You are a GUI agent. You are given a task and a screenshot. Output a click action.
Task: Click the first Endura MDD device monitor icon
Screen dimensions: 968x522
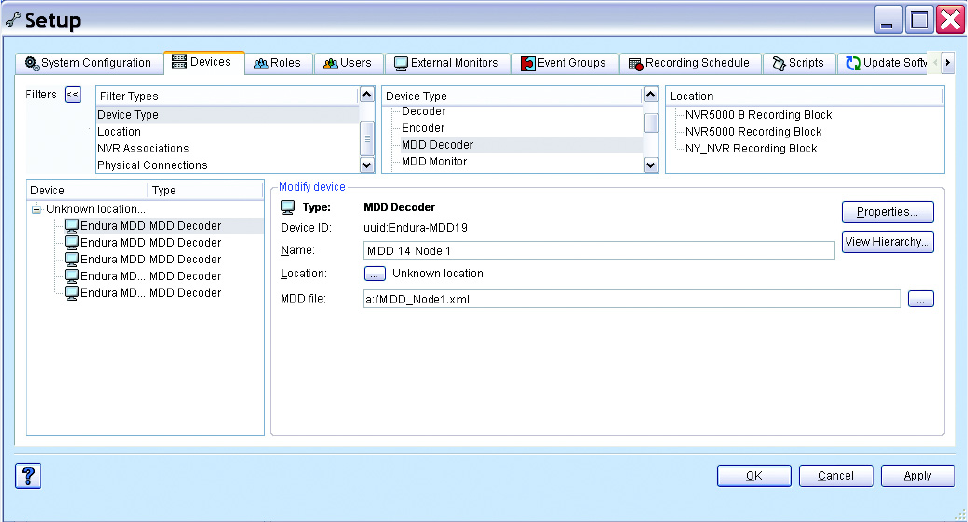(72, 226)
